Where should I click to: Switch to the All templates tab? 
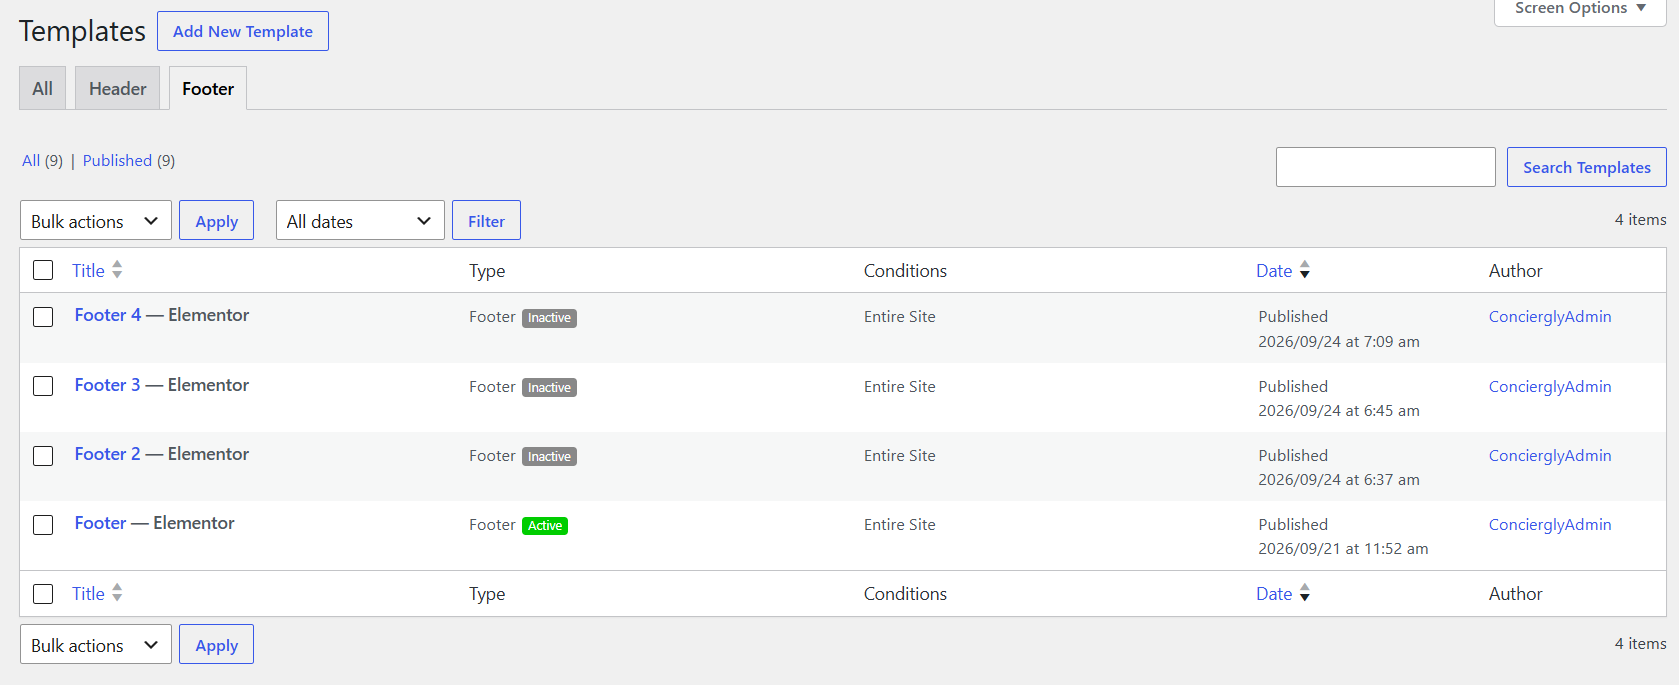click(x=42, y=88)
